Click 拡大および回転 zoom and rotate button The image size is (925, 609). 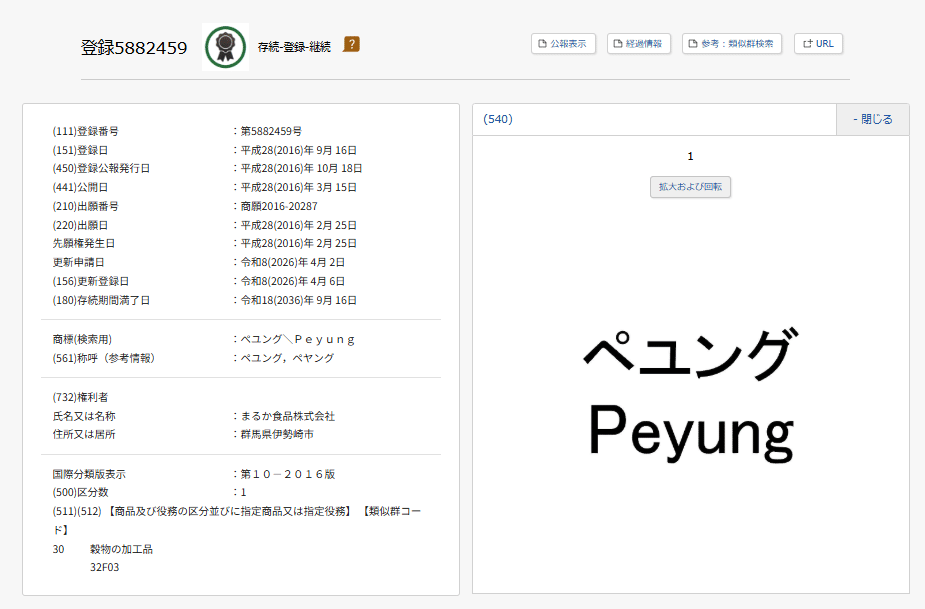pyautogui.click(x=690, y=187)
